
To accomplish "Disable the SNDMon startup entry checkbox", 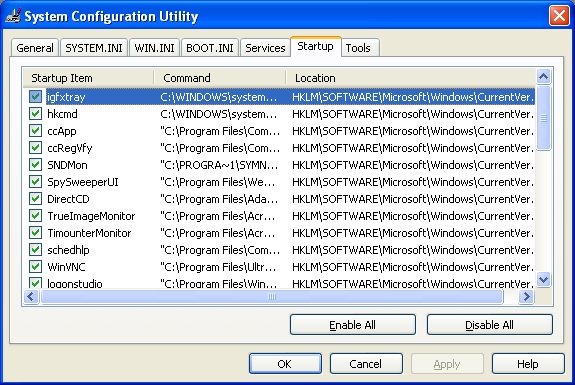I will click(x=35, y=165).
